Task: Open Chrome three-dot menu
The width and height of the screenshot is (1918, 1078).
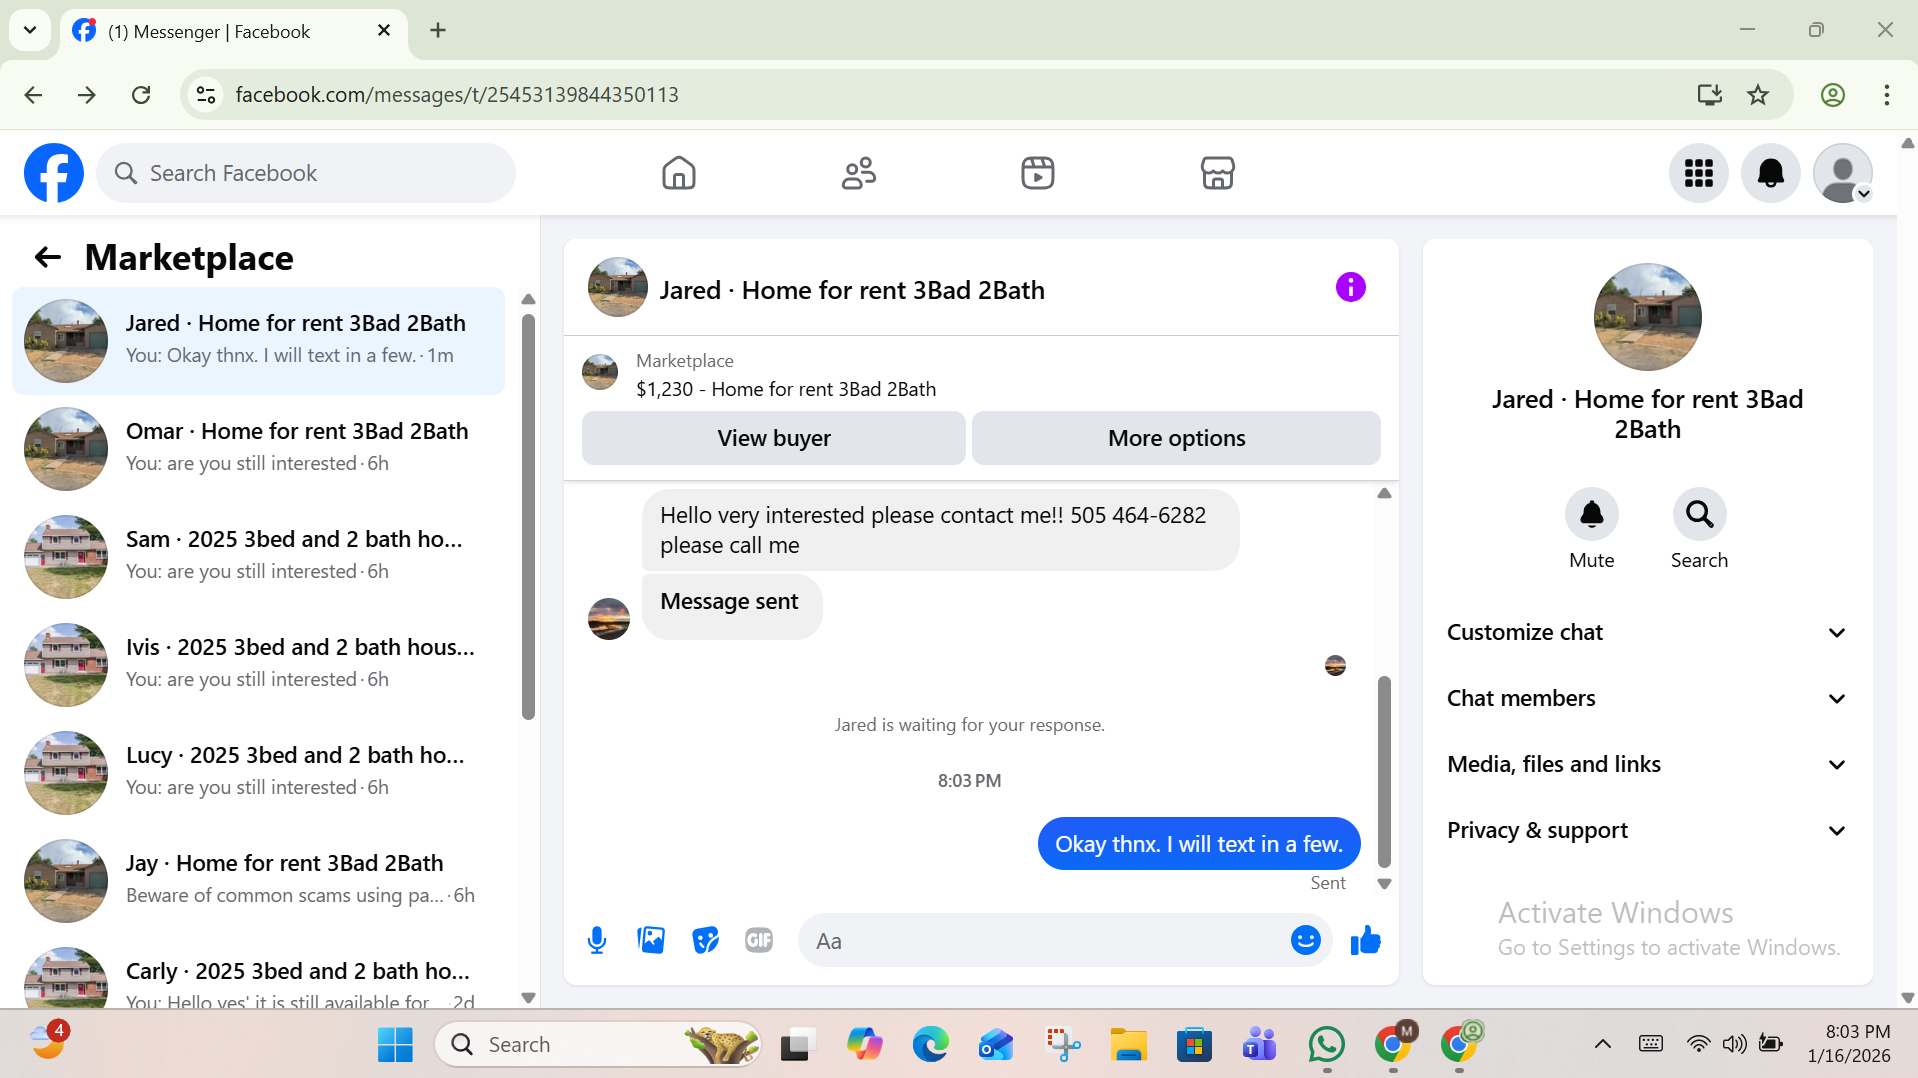Action: [x=1886, y=95]
